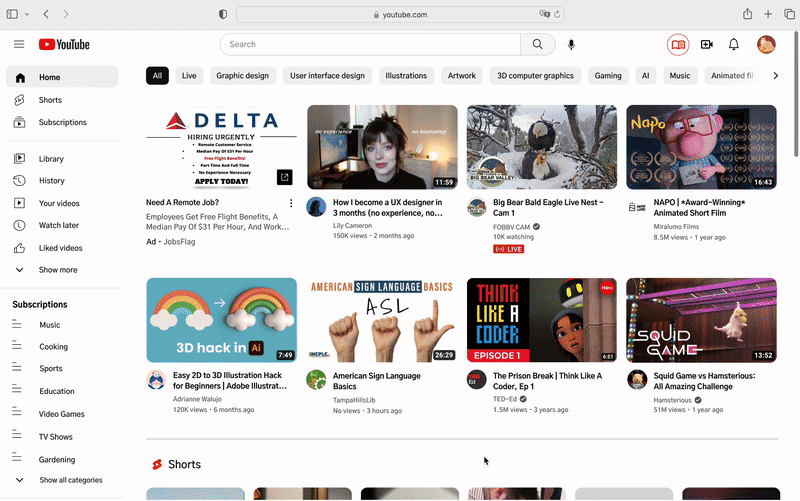
Task: Click the FOBBV CAM channel avatar
Action: click(x=477, y=207)
